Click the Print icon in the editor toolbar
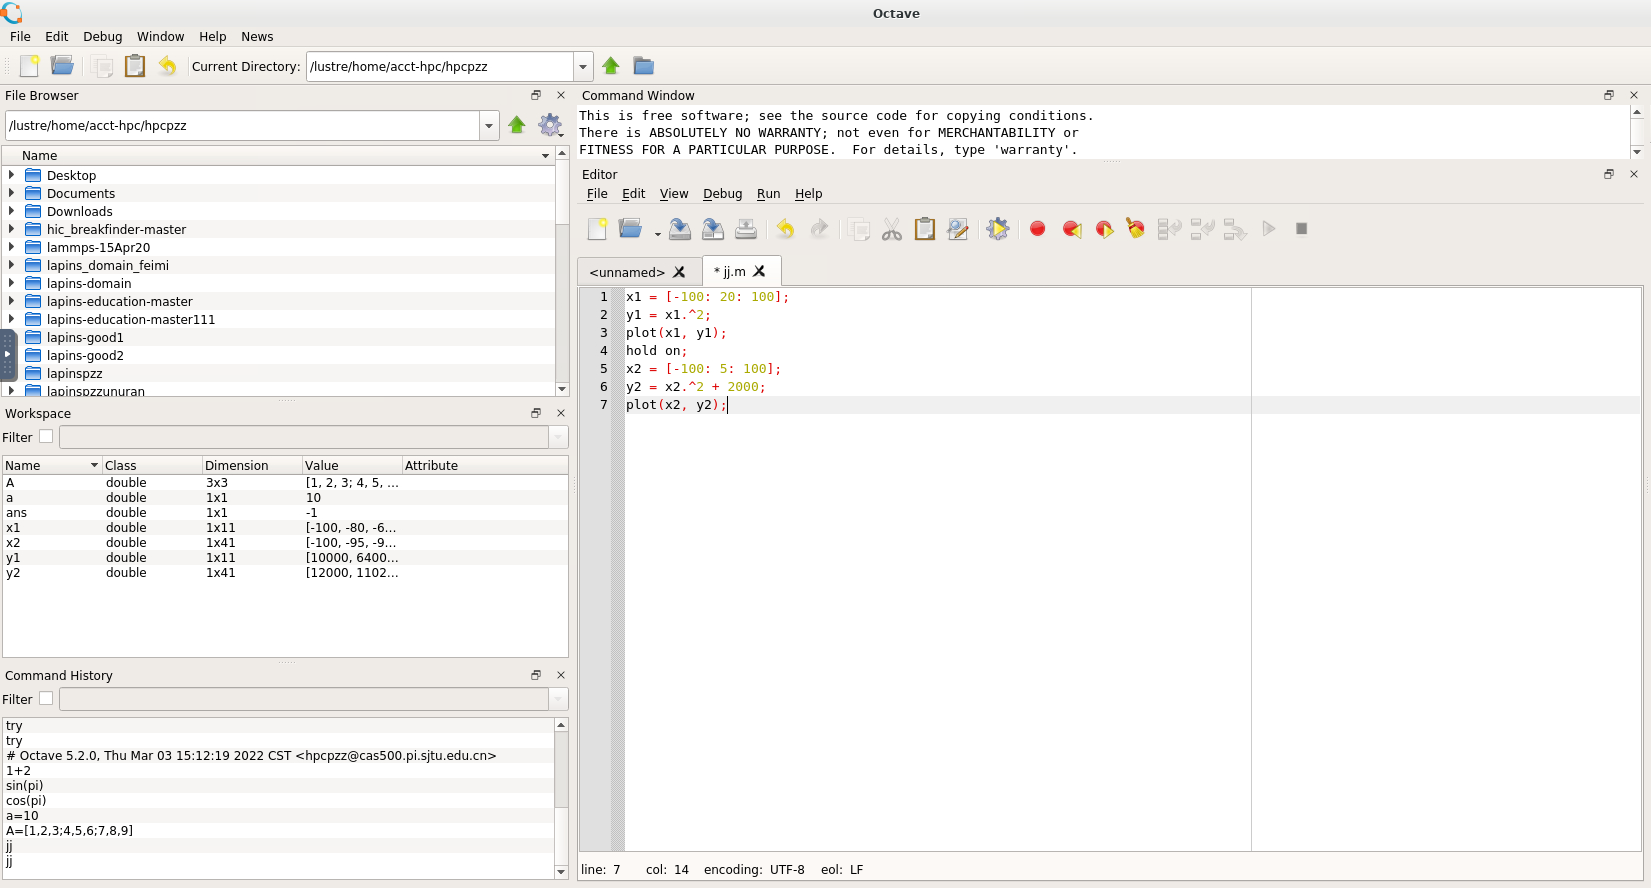The height and width of the screenshot is (888, 1651). coord(746,229)
